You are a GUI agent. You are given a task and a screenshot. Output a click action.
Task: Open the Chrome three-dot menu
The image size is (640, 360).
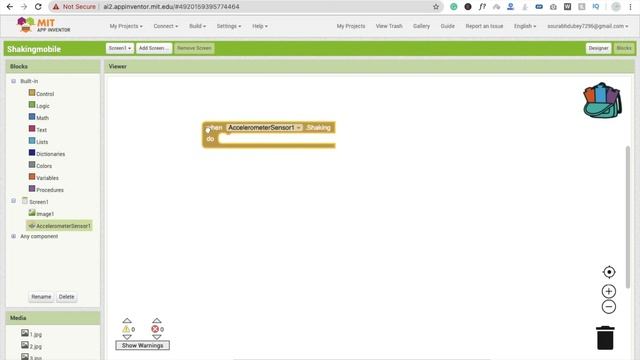coord(630,7)
